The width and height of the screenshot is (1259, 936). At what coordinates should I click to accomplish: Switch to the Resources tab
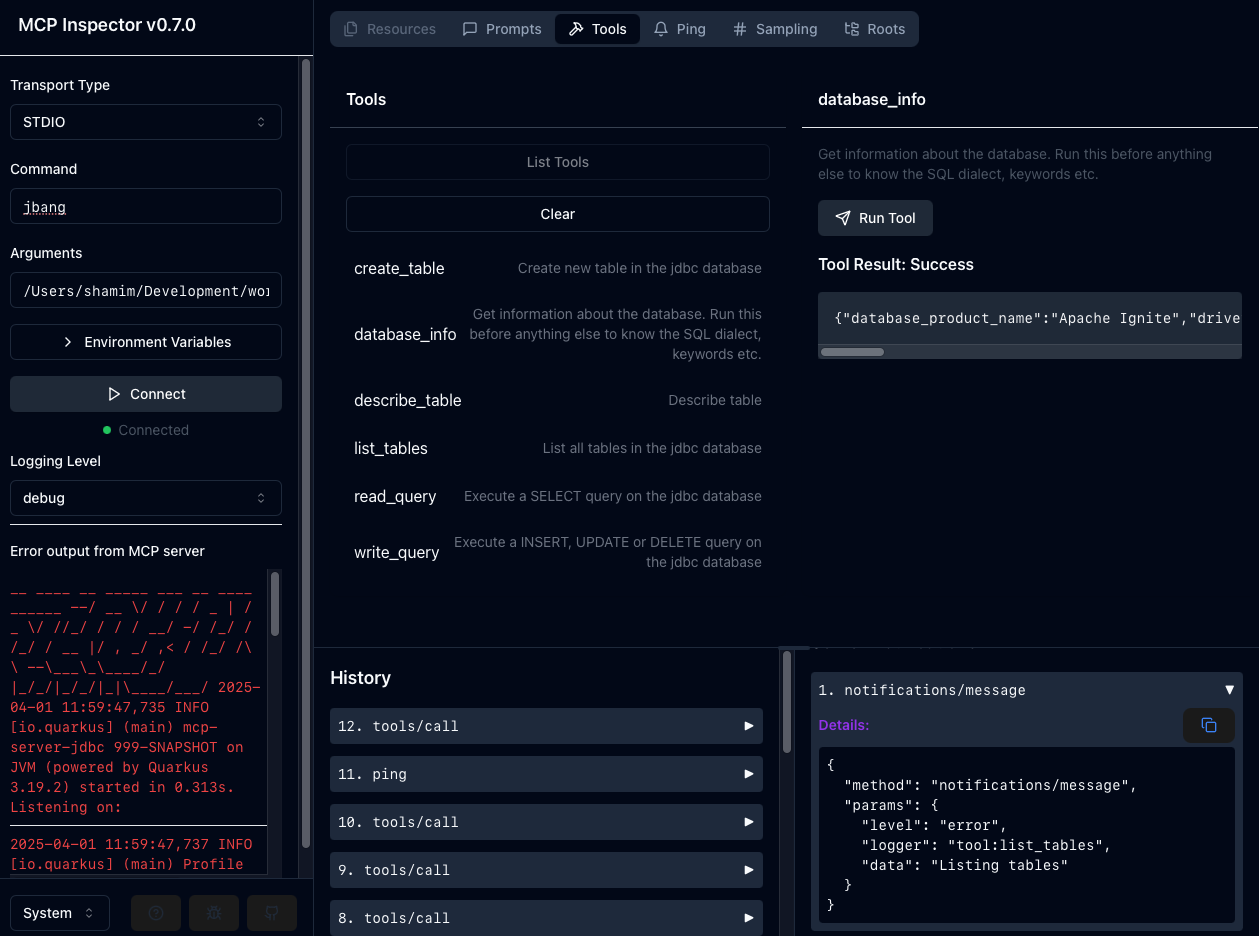point(390,29)
